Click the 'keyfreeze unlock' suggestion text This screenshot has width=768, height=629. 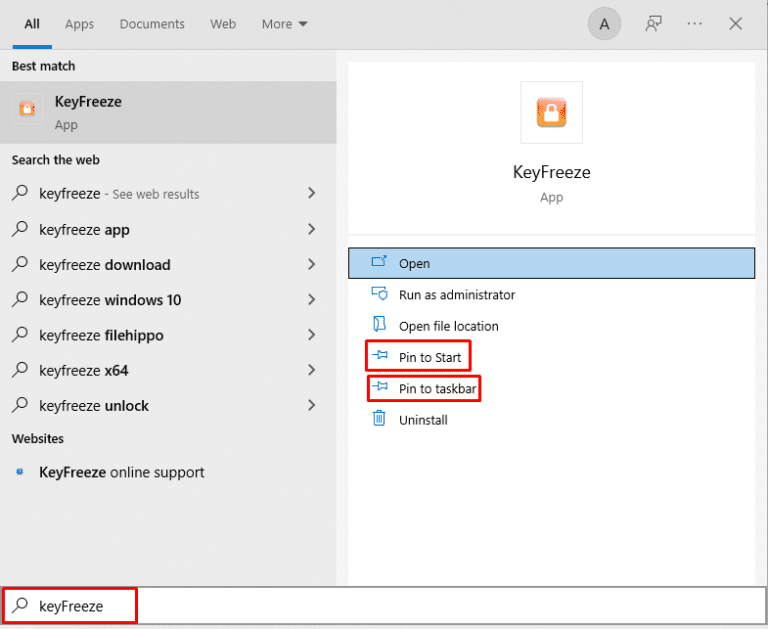coord(94,406)
